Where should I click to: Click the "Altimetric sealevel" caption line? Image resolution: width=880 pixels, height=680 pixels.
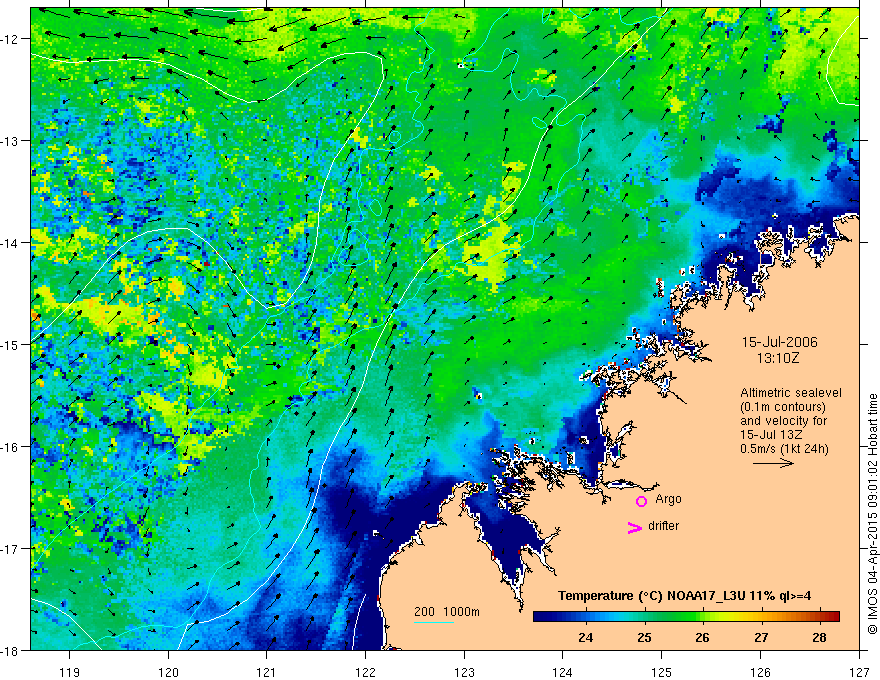[x=790, y=393]
